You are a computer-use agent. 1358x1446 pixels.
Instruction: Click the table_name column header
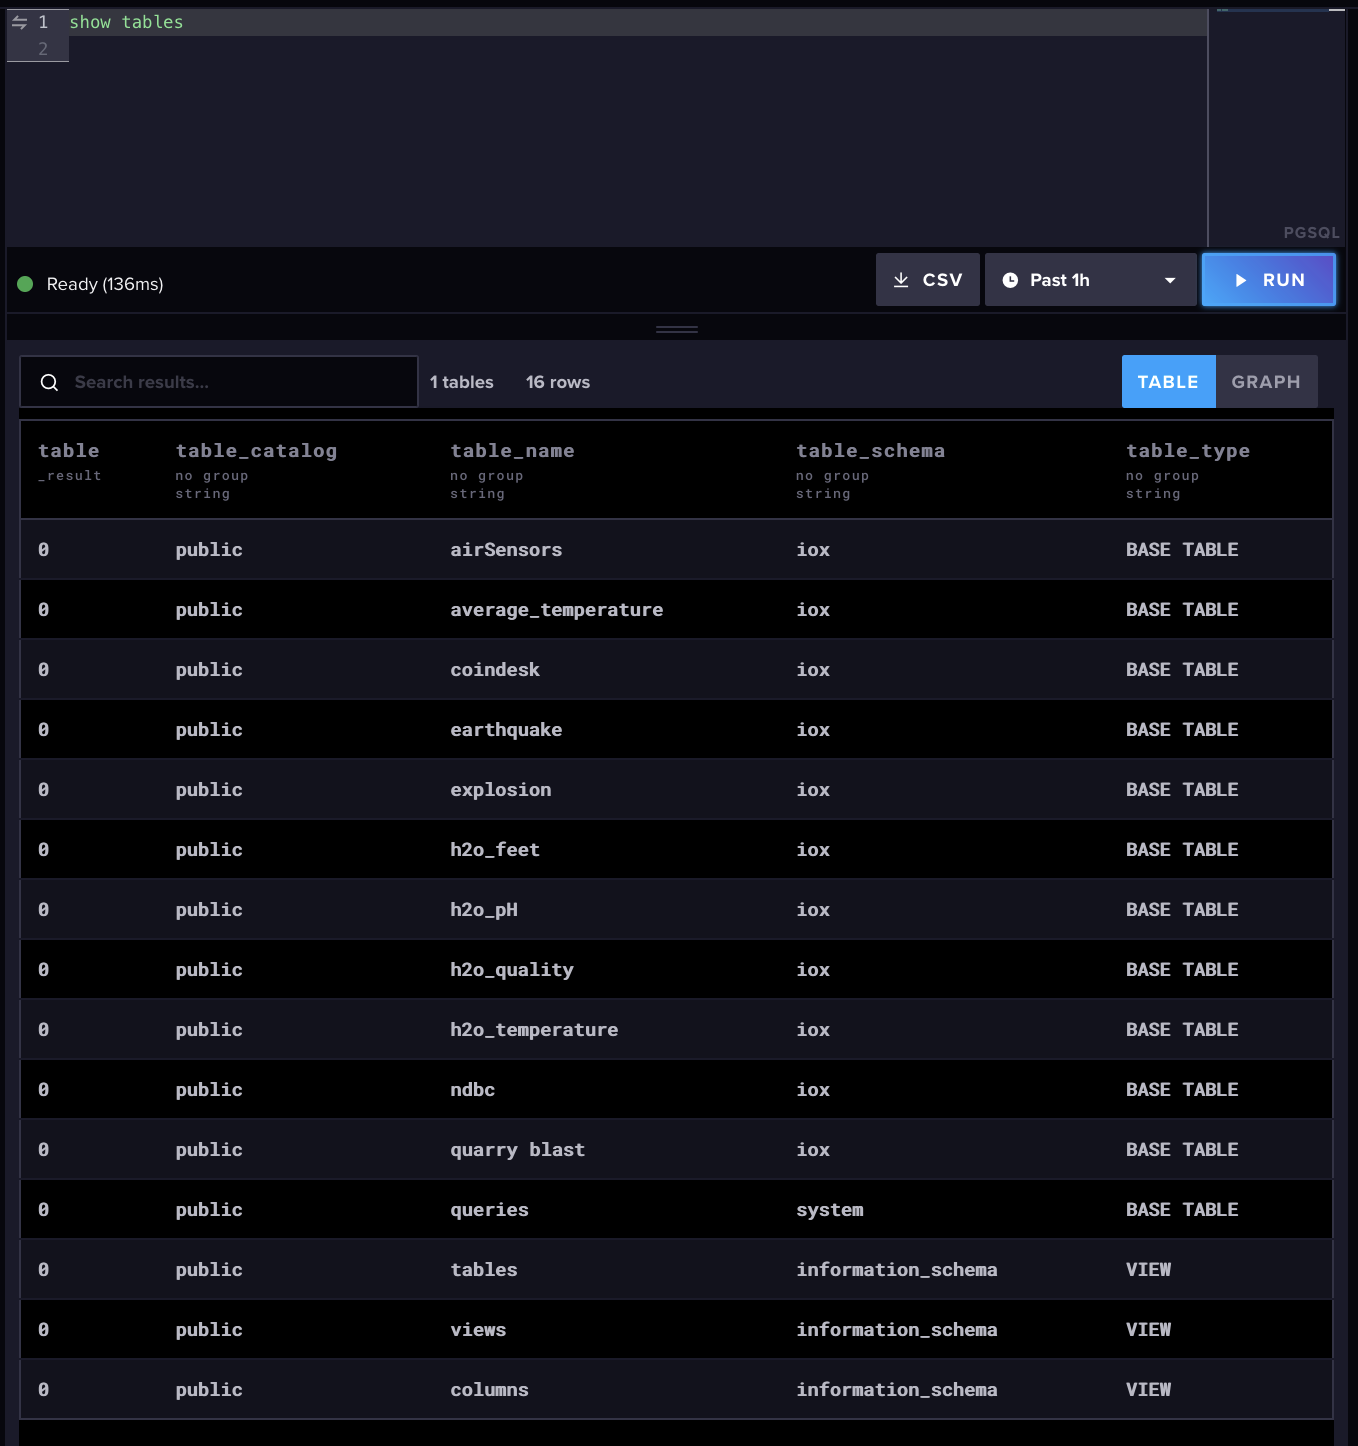pyautogui.click(x=512, y=450)
